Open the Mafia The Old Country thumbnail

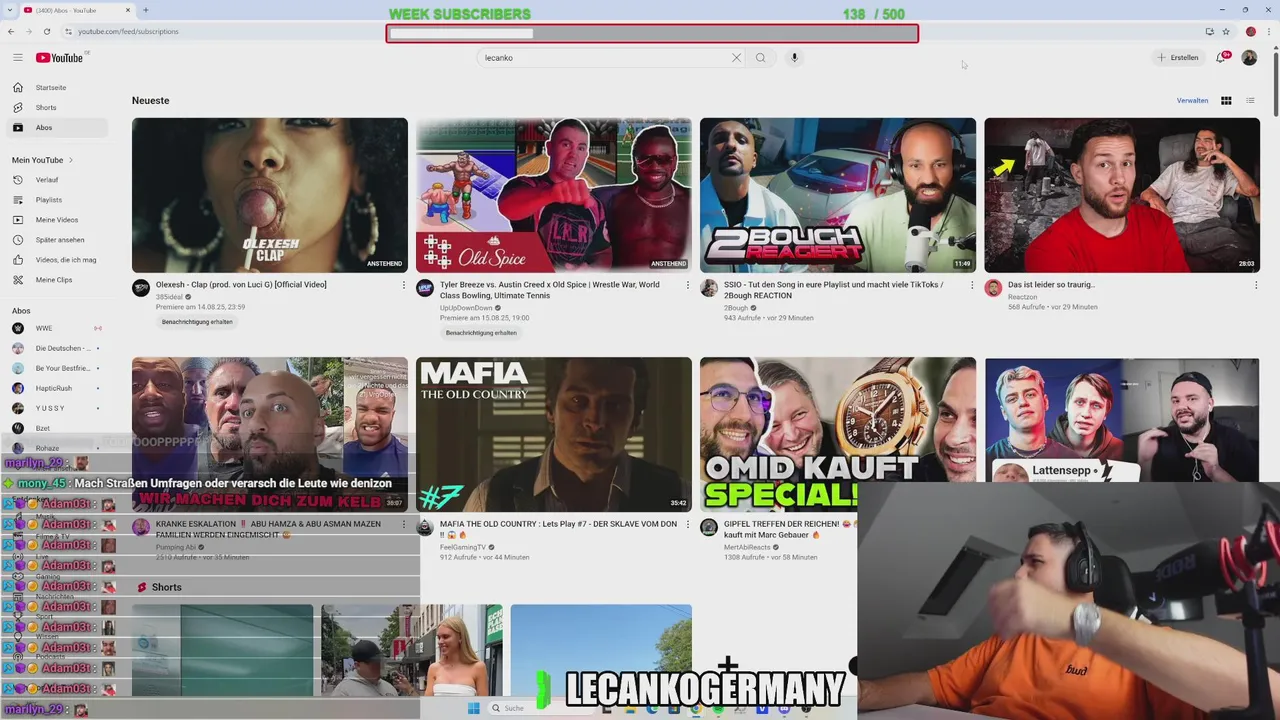[554, 434]
